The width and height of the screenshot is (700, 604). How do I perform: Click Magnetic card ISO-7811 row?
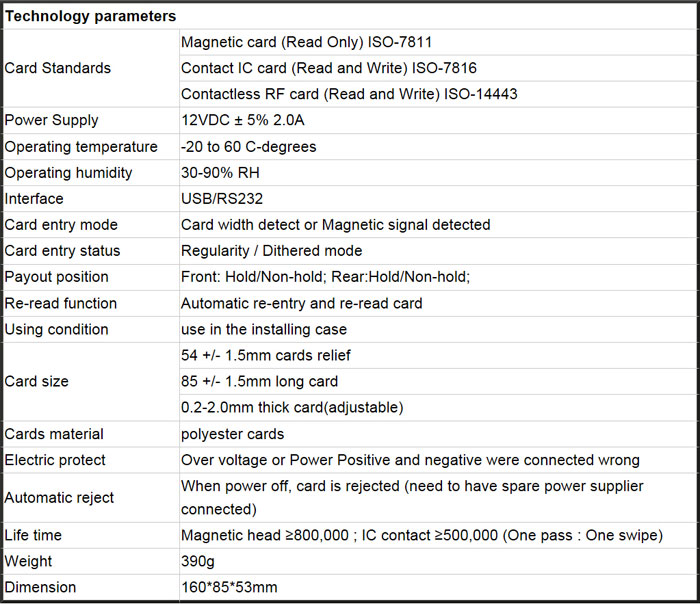[x=306, y=42]
